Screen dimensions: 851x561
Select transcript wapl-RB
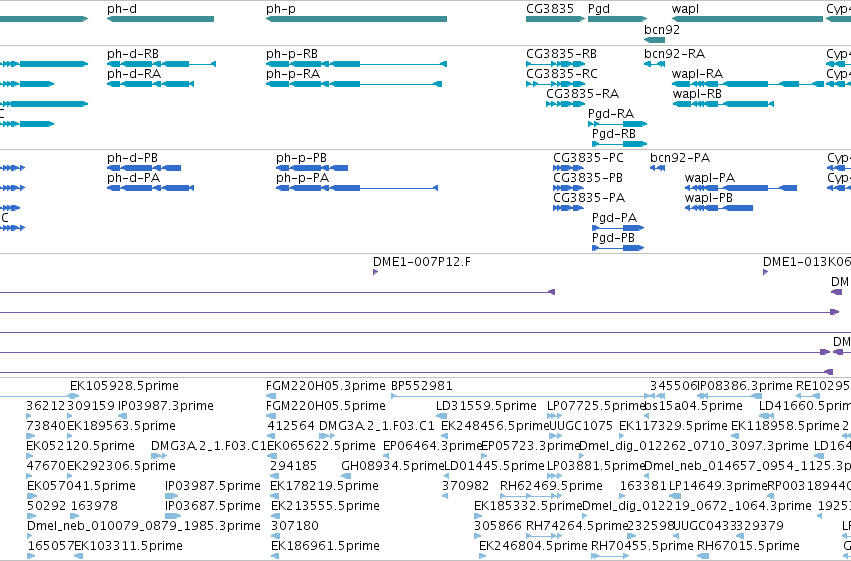pyautogui.click(x=723, y=104)
